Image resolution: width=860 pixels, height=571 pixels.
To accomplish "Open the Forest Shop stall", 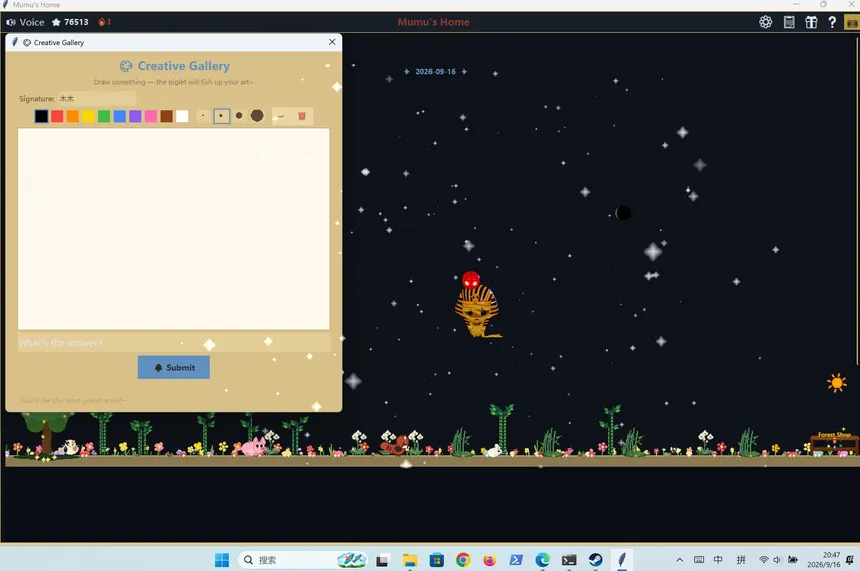I will pyautogui.click(x=834, y=444).
